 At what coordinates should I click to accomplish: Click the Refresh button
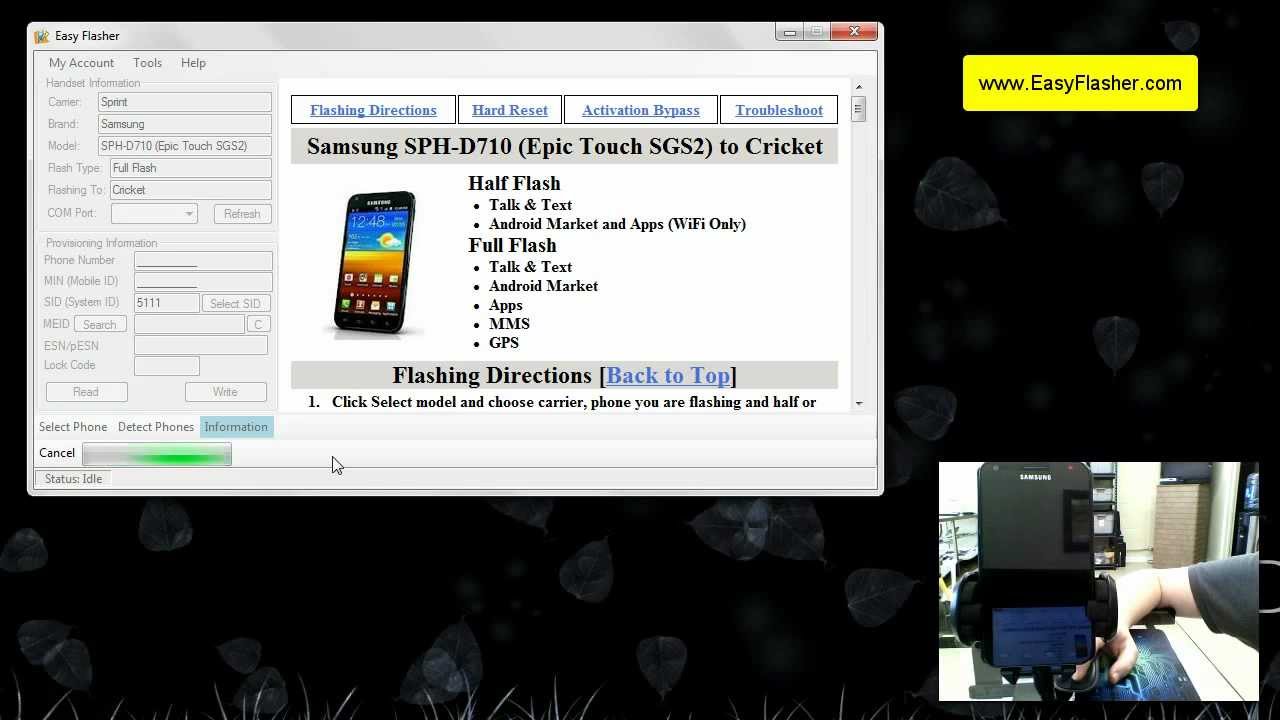click(242, 214)
